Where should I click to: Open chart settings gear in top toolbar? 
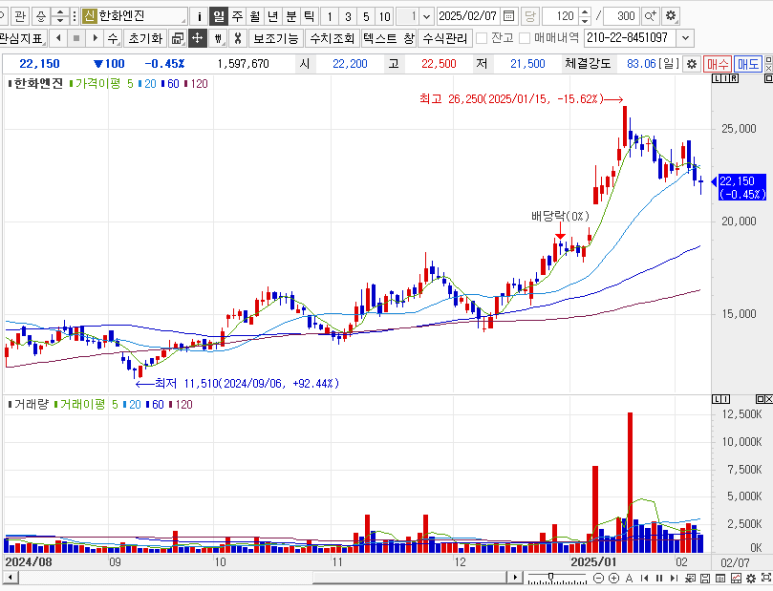[671, 16]
